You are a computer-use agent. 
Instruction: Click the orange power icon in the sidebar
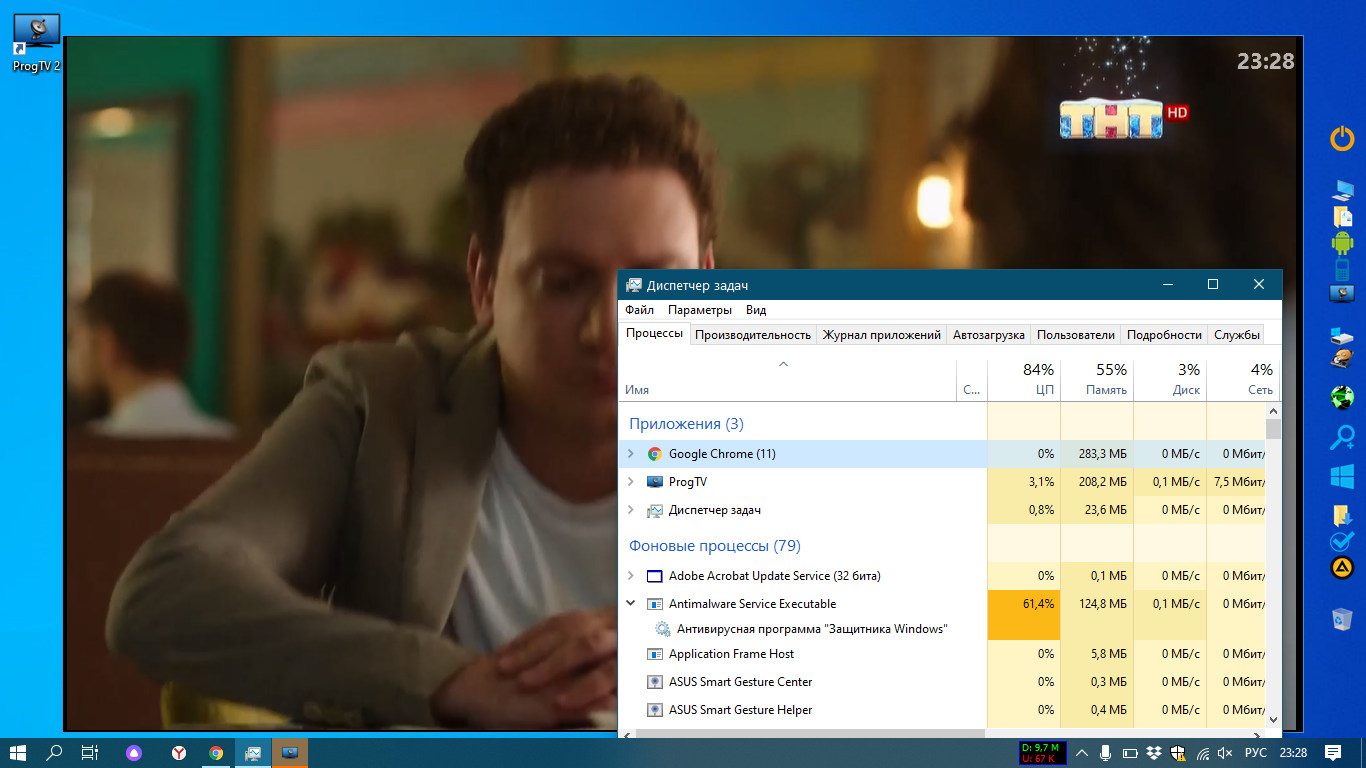coord(1341,139)
